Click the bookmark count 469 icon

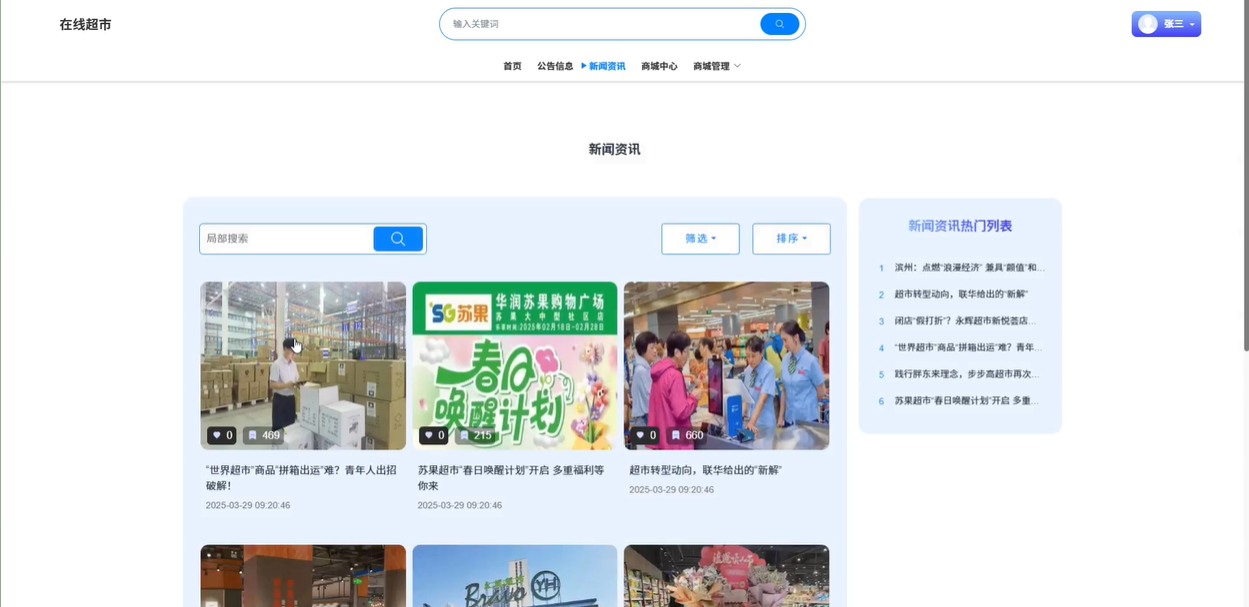[x=252, y=435]
